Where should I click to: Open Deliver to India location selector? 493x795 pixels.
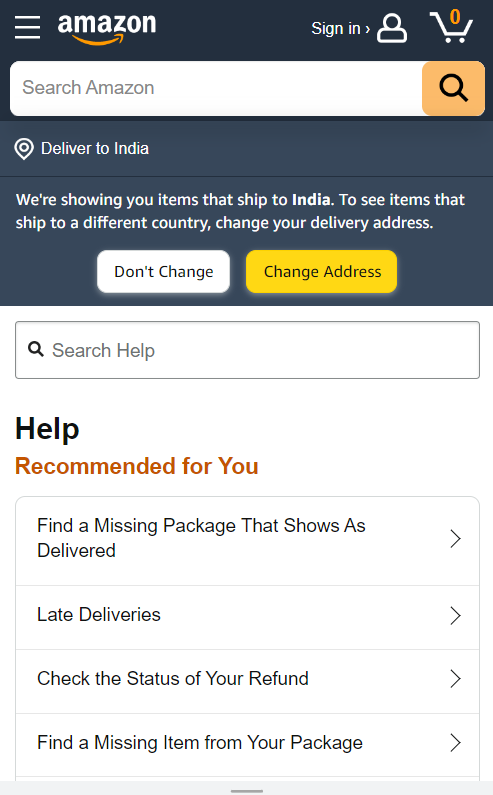(x=82, y=149)
